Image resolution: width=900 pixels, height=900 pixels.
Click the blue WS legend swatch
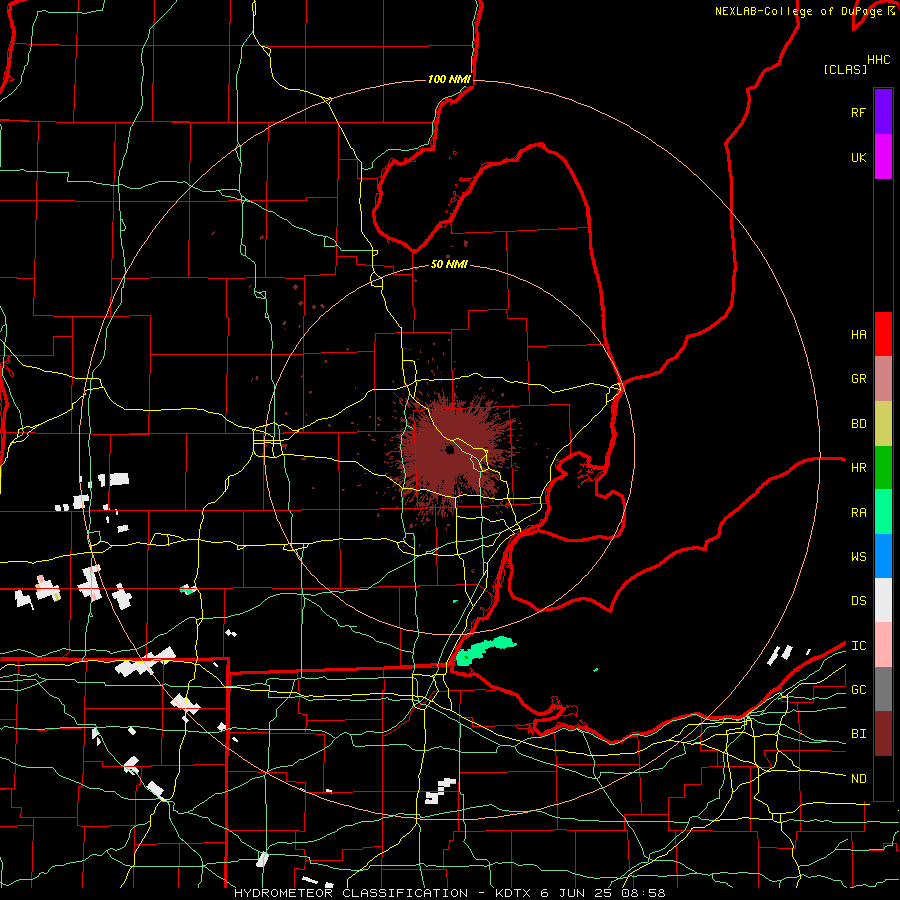click(883, 556)
